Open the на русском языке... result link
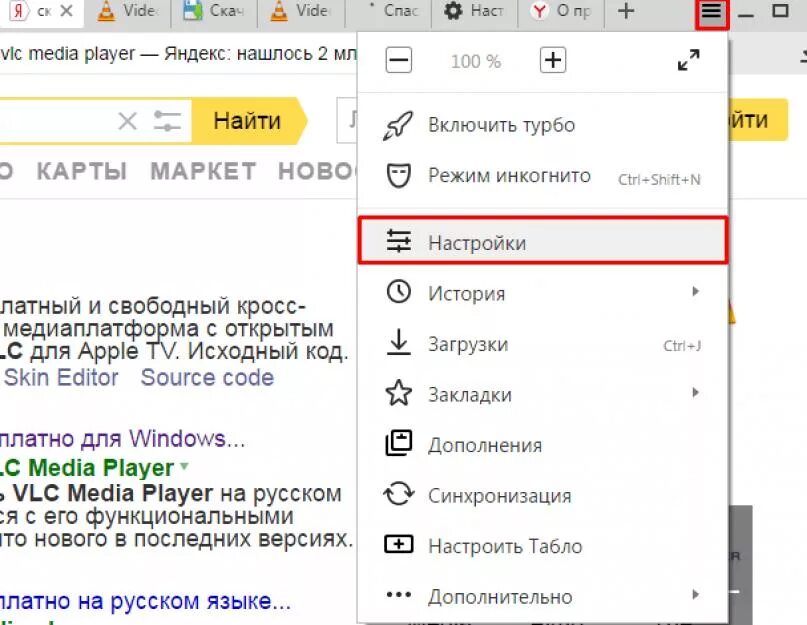This screenshot has height=625, width=807. click(x=145, y=601)
